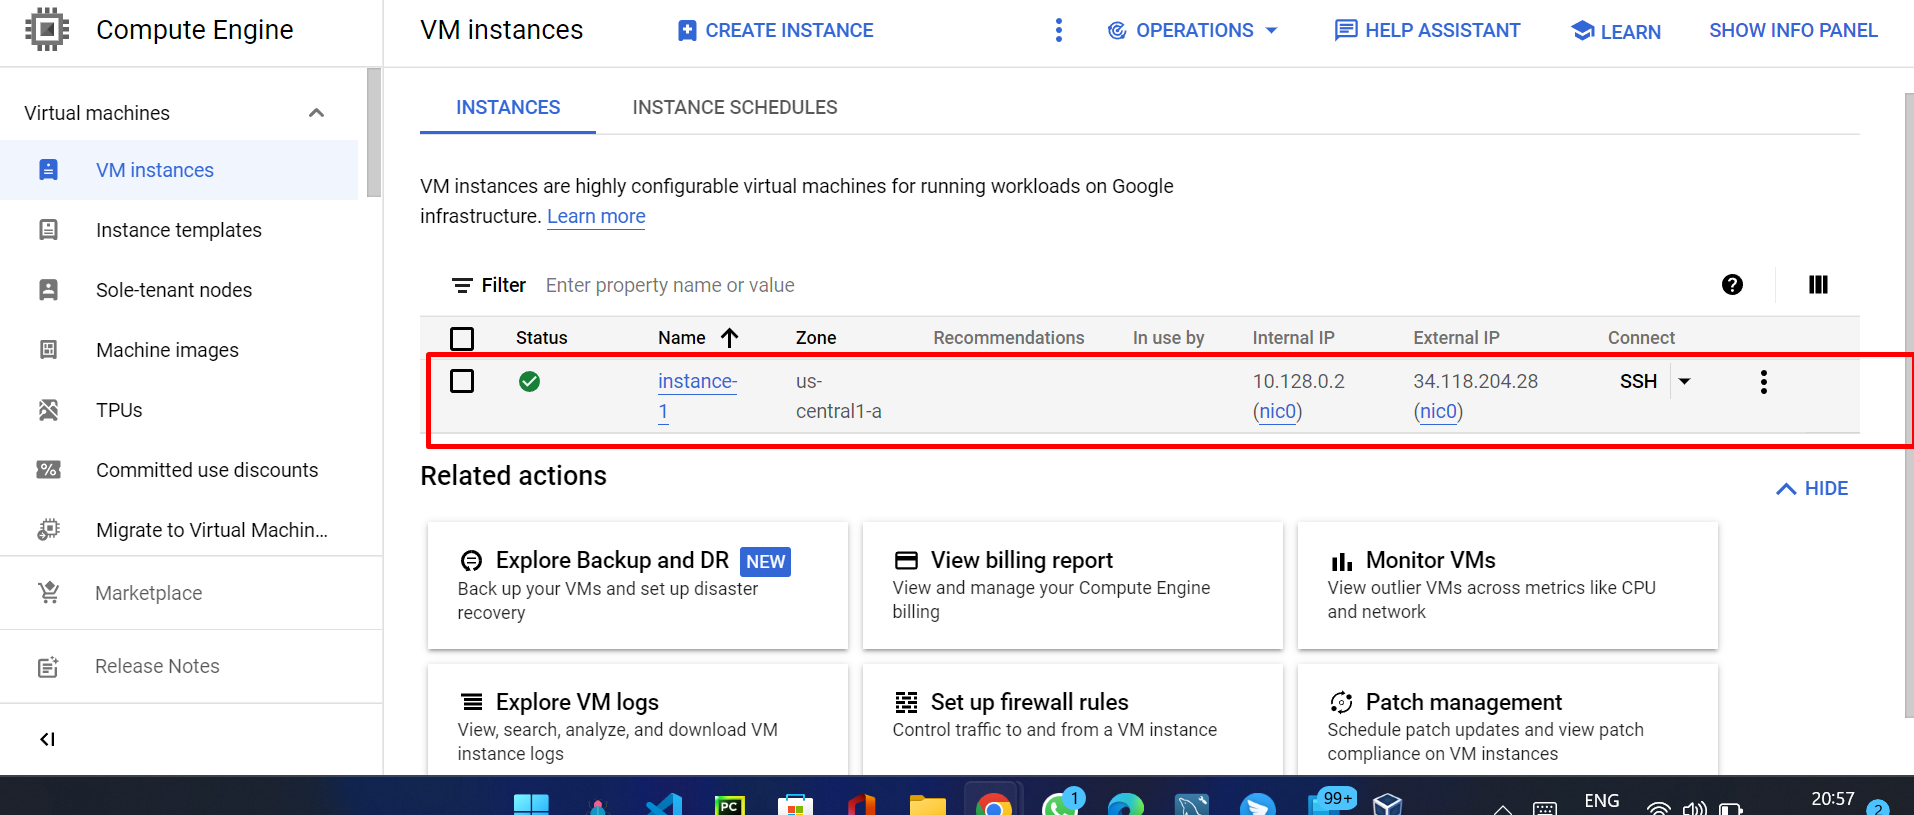
Task: Open the instance-1 row more actions menu
Action: pos(1763,382)
